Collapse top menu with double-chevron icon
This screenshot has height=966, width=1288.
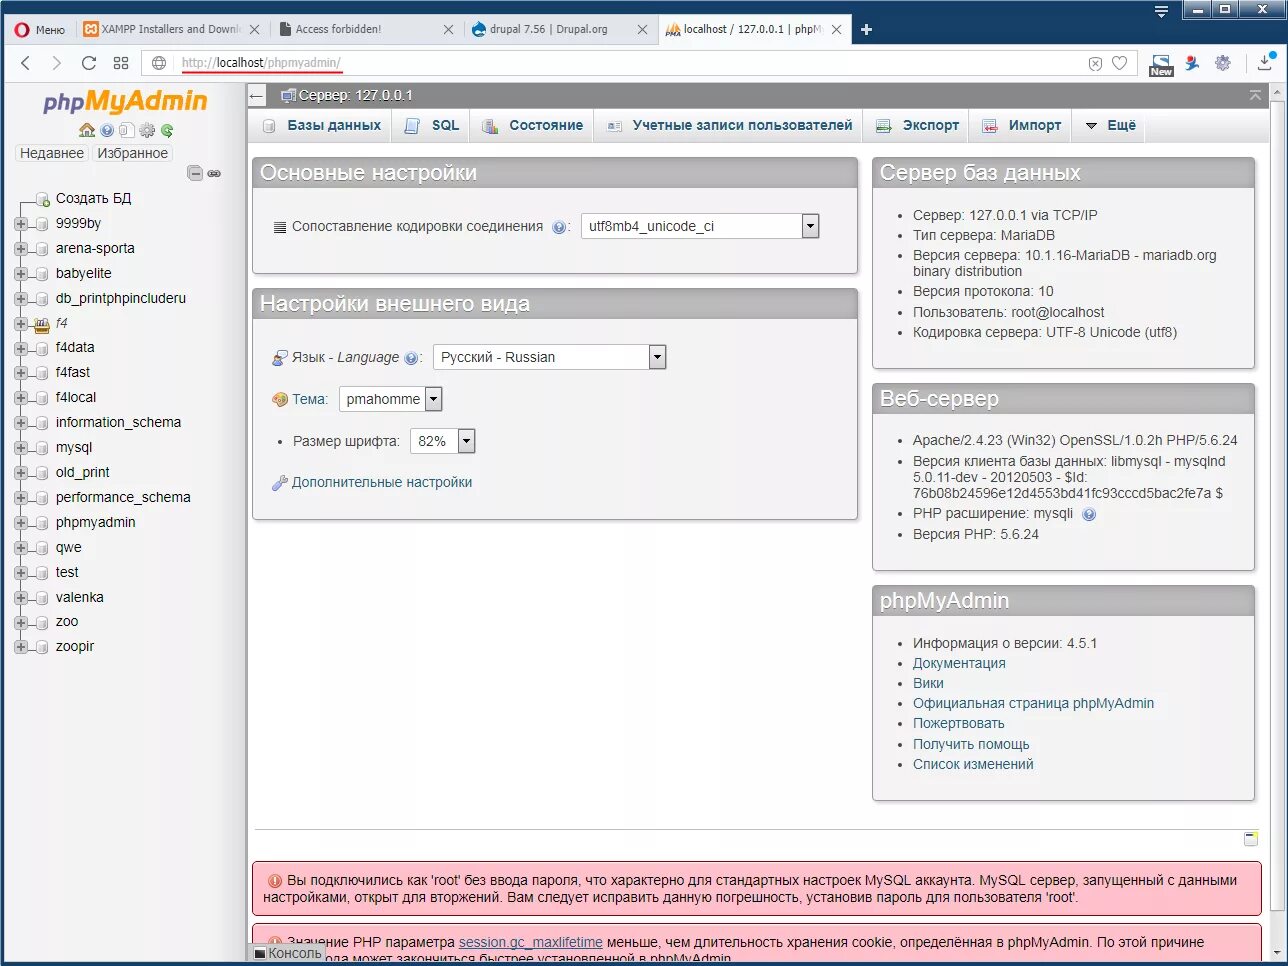tap(1255, 95)
